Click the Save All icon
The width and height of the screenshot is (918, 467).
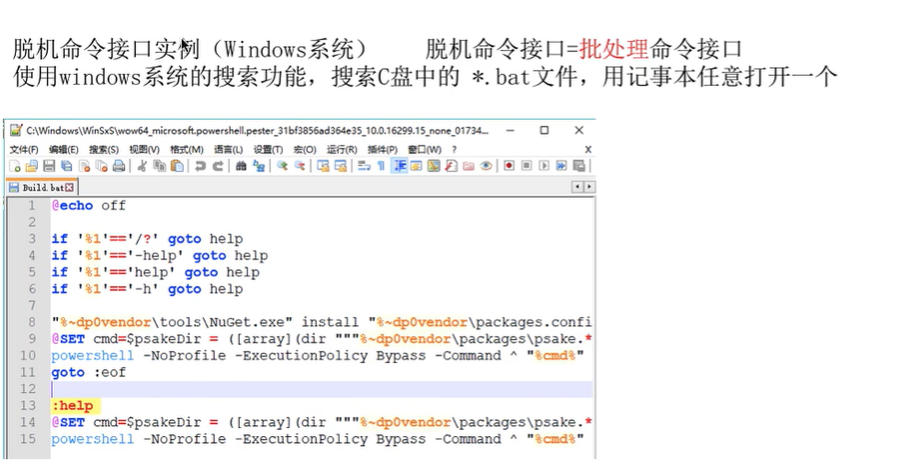coord(67,166)
